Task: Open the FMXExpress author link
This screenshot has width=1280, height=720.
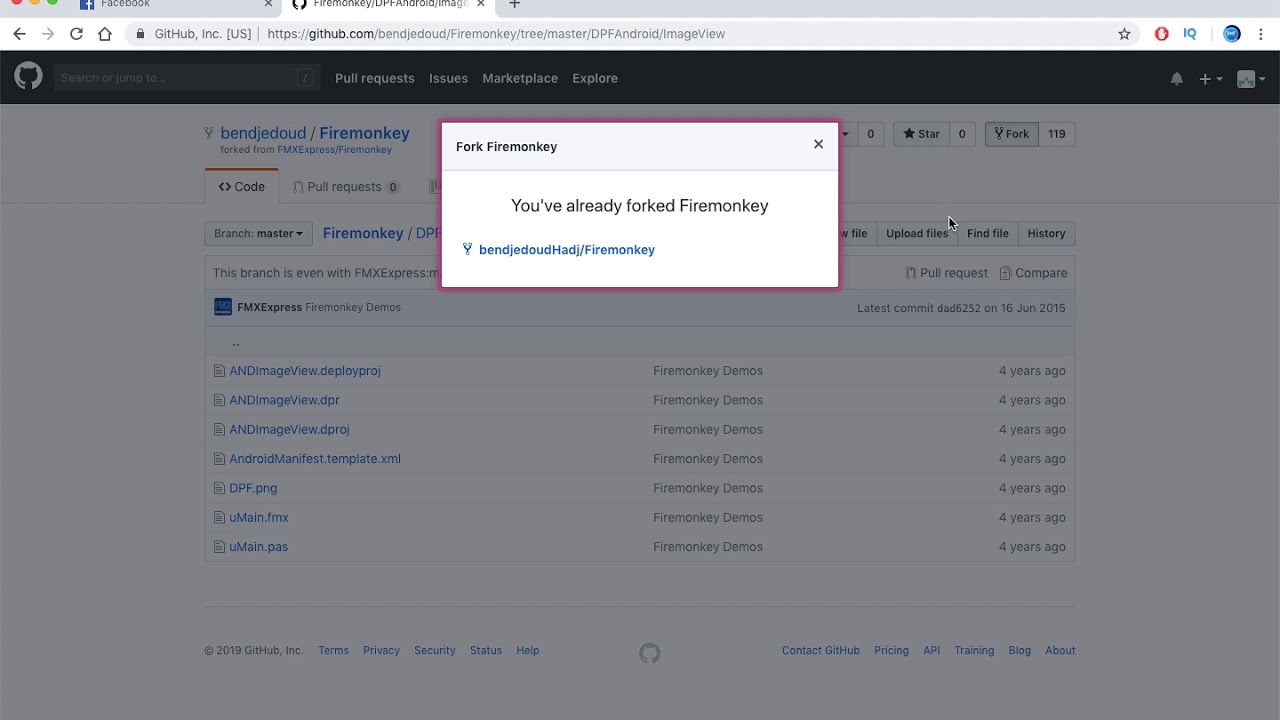Action: (x=269, y=307)
